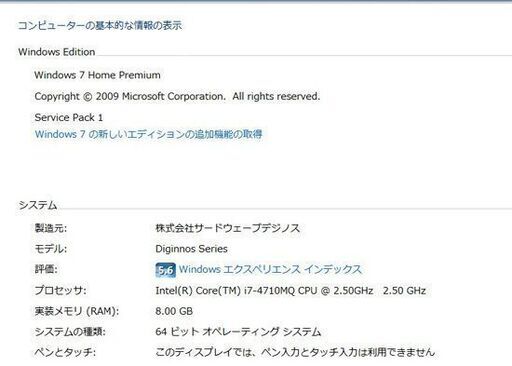Click the Service Pack 1 text
512x366 pixels.
pos(69,117)
